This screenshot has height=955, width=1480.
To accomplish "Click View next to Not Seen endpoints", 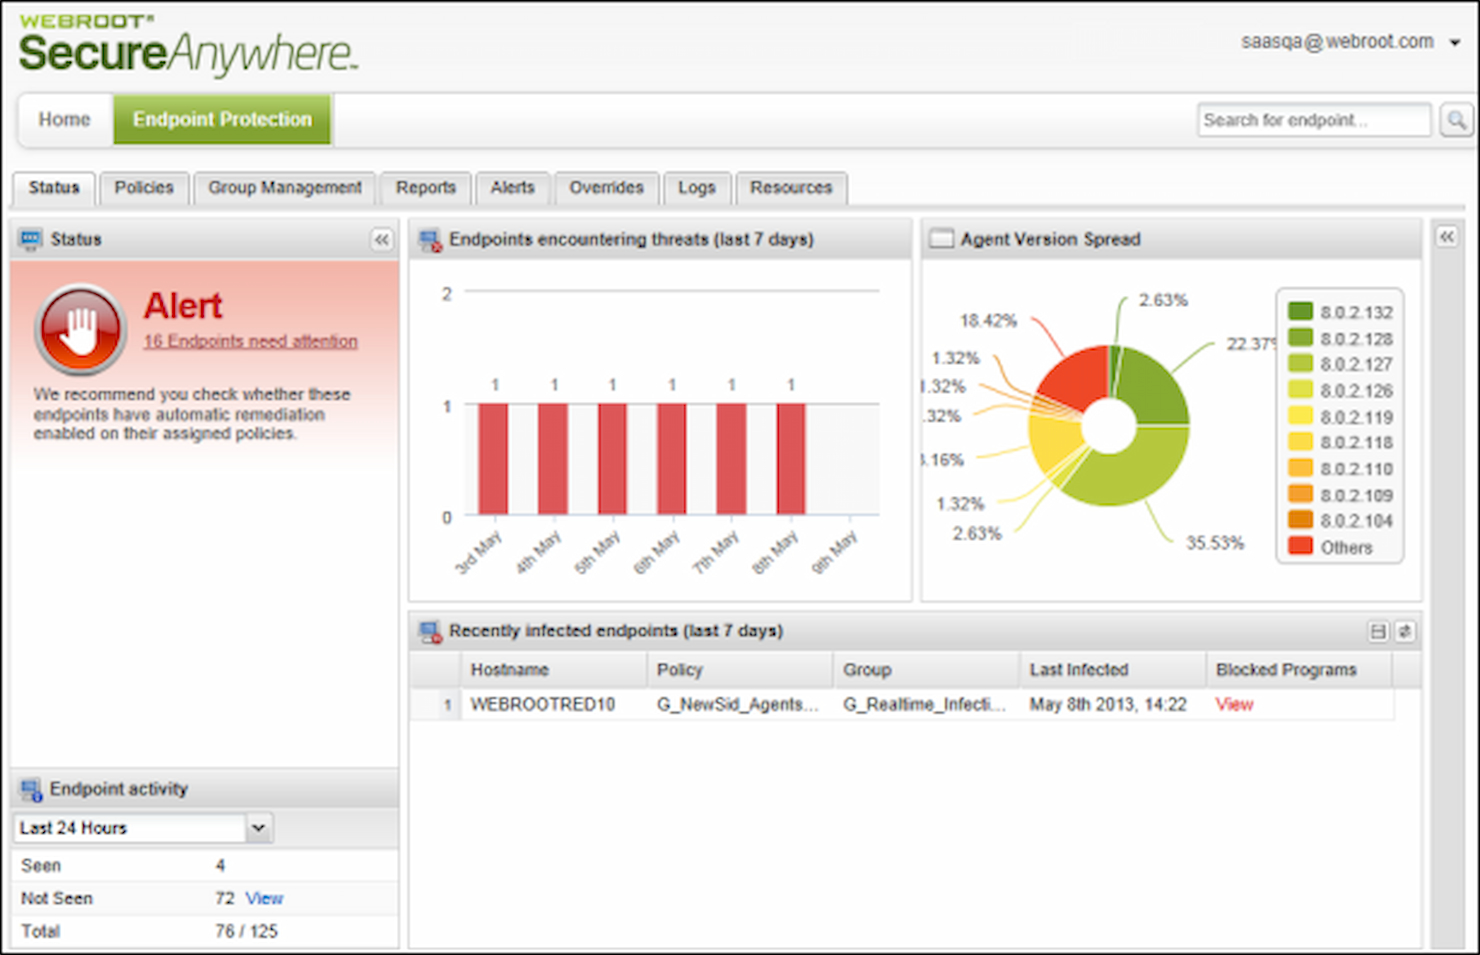I will (x=264, y=898).
